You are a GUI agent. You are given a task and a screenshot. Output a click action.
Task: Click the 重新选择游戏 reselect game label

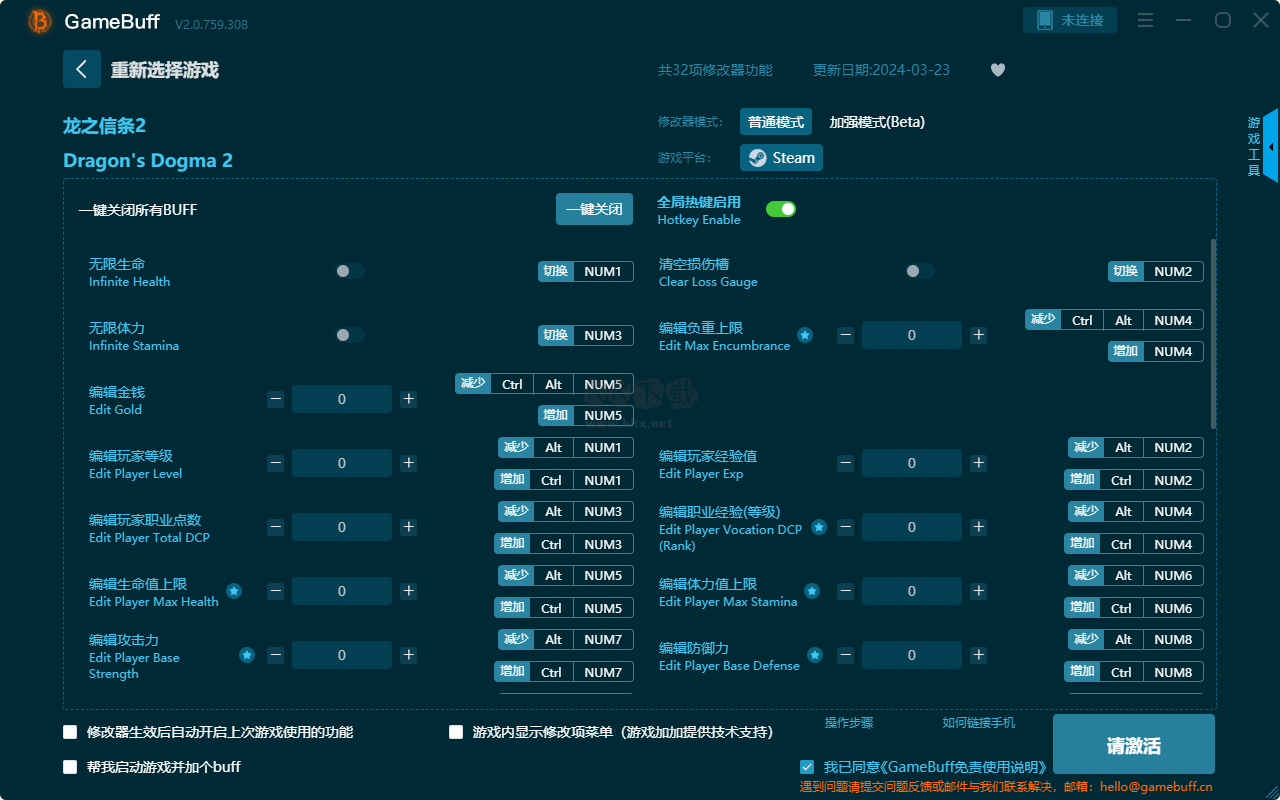click(x=165, y=70)
